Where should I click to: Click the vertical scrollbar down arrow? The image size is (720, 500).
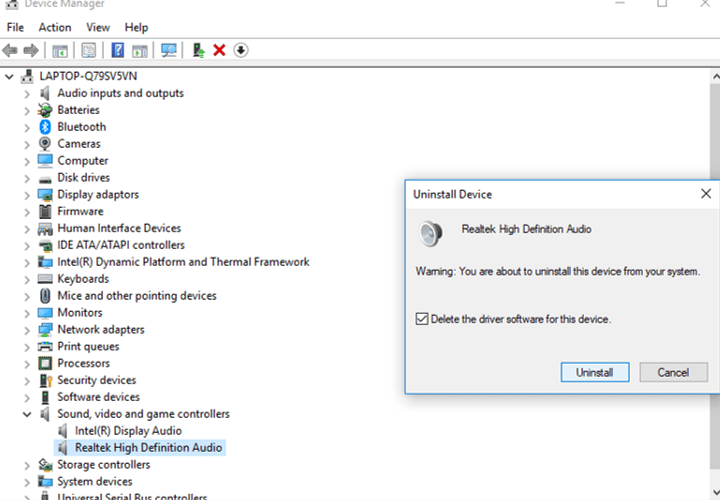pyautogui.click(x=715, y=492)
